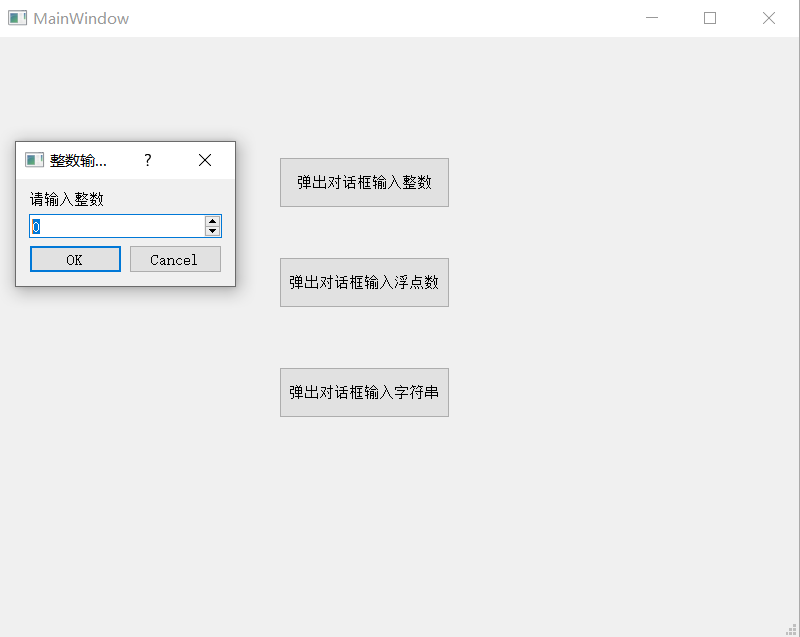Click the MainWindow title text

coord(81,18)
